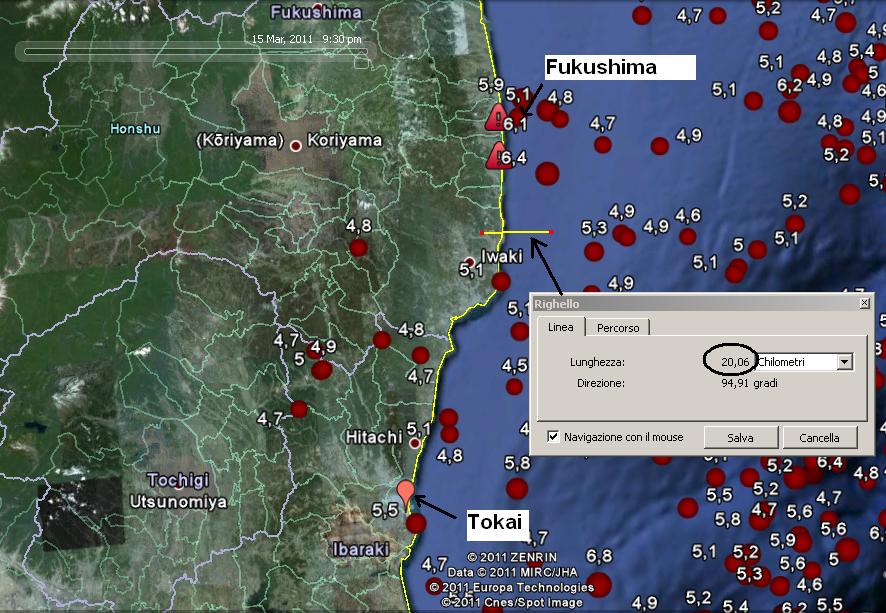Switch to the Linea tab
This screenshot has height=613, width=886.
tap(560, 327)
